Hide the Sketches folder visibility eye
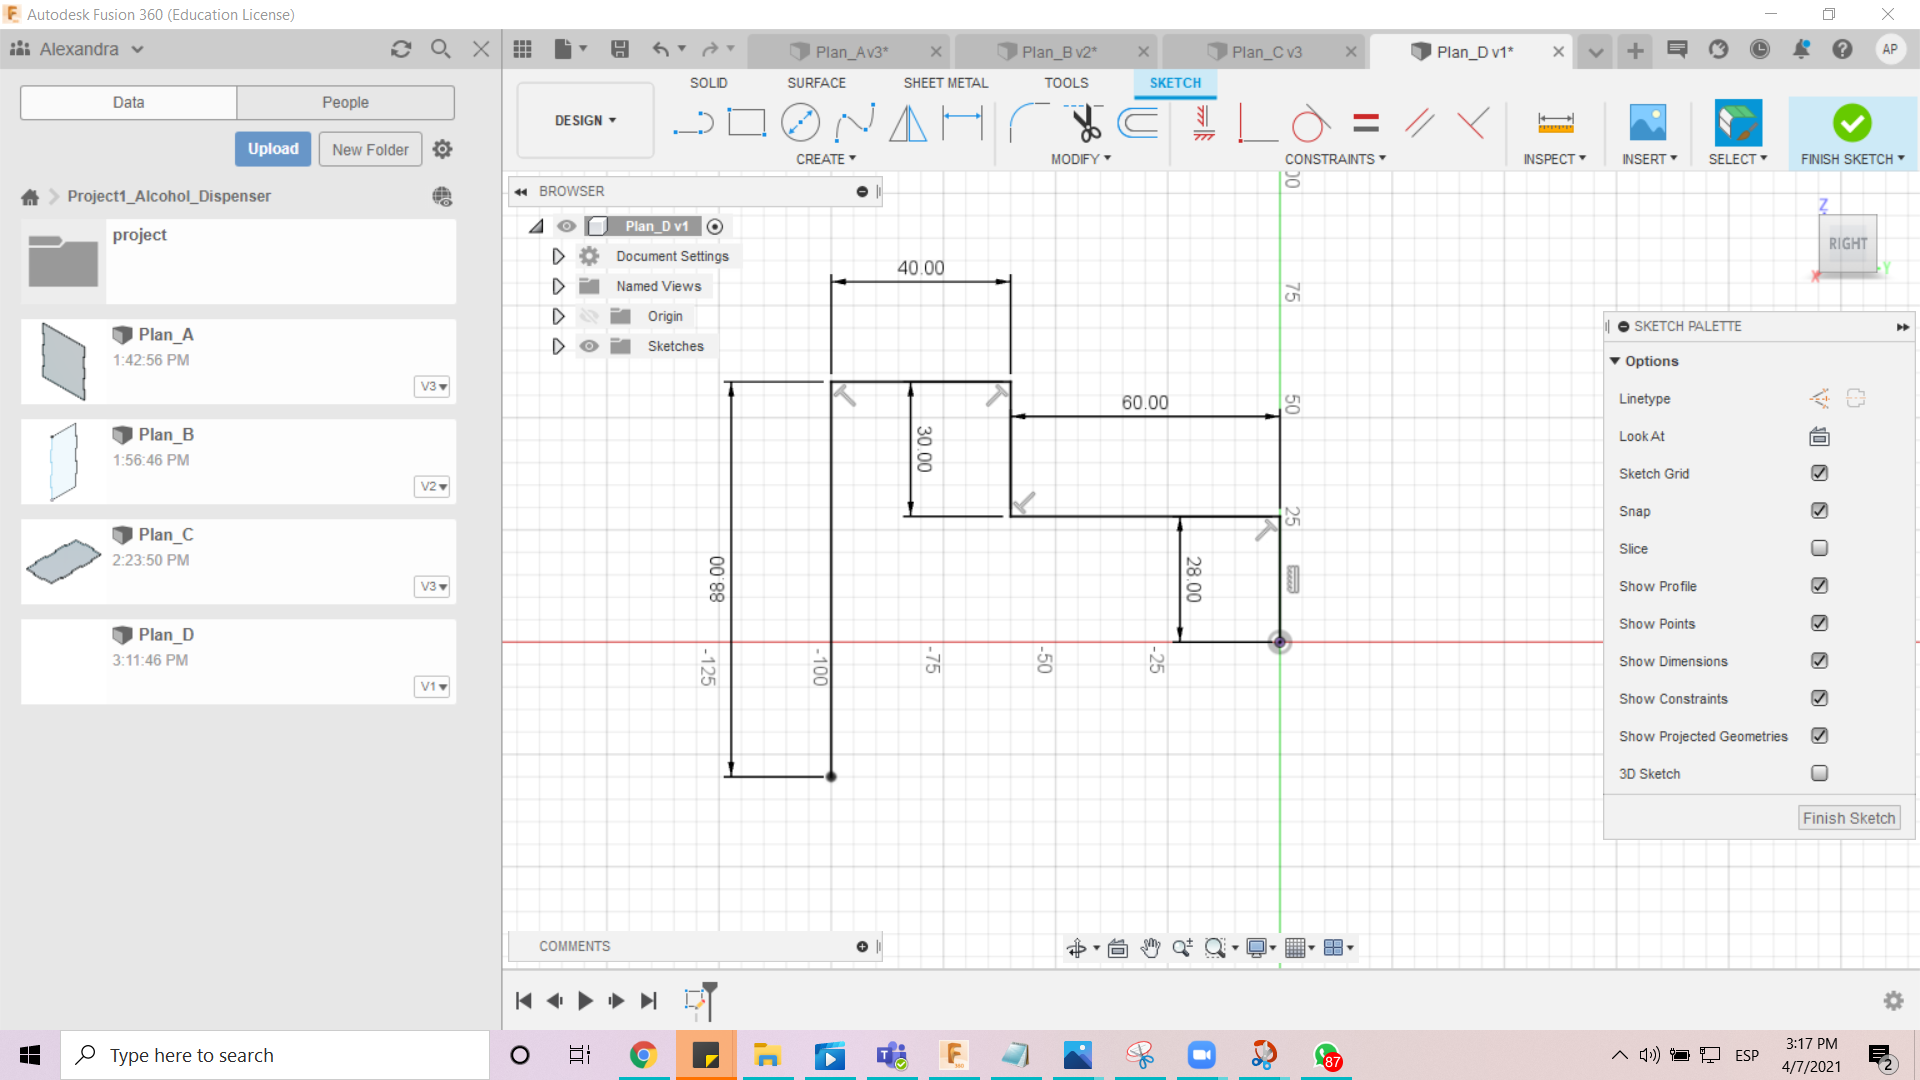Screen dimensions: 1920x1080 [x=589, y=346]
